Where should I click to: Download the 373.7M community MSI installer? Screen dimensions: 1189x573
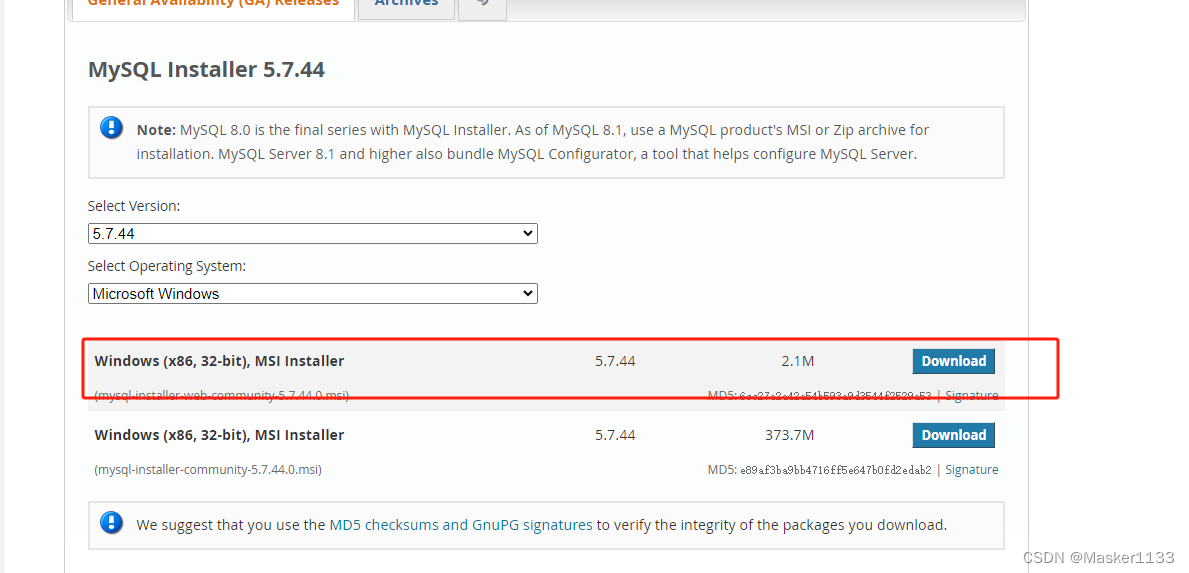[x=953, y=435]
